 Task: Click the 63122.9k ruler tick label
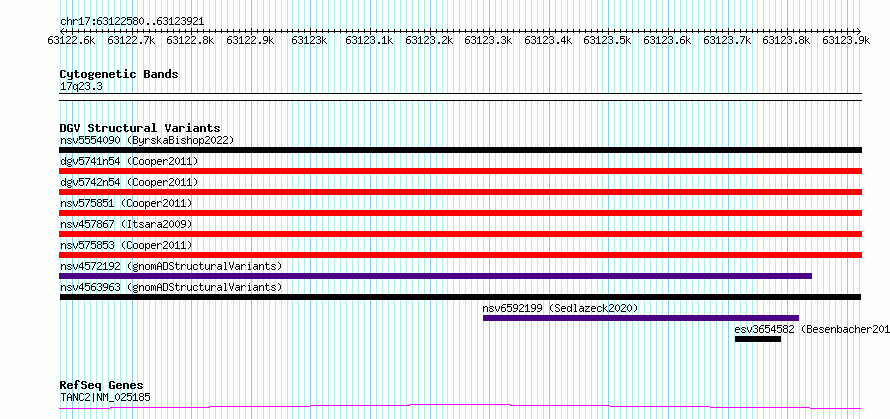tap(250, 40)
